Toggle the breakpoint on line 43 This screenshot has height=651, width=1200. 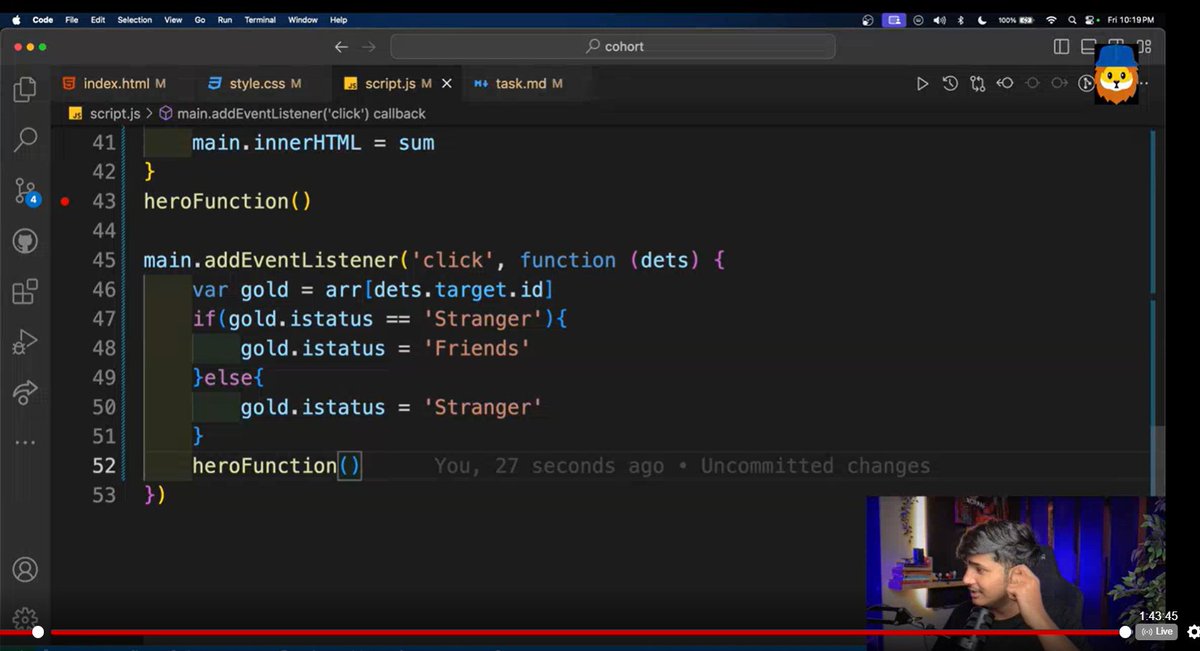tap(65, 200)
